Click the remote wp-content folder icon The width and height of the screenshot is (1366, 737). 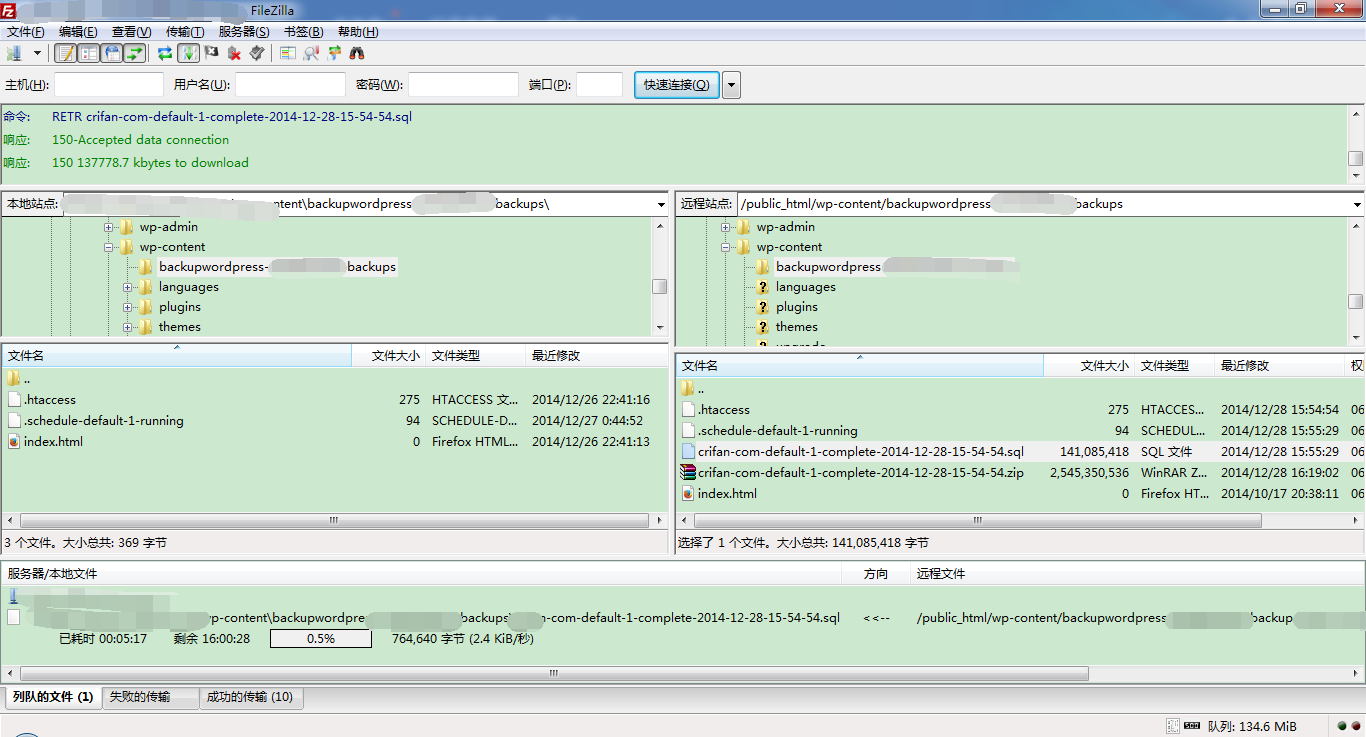tap(744, 247)
